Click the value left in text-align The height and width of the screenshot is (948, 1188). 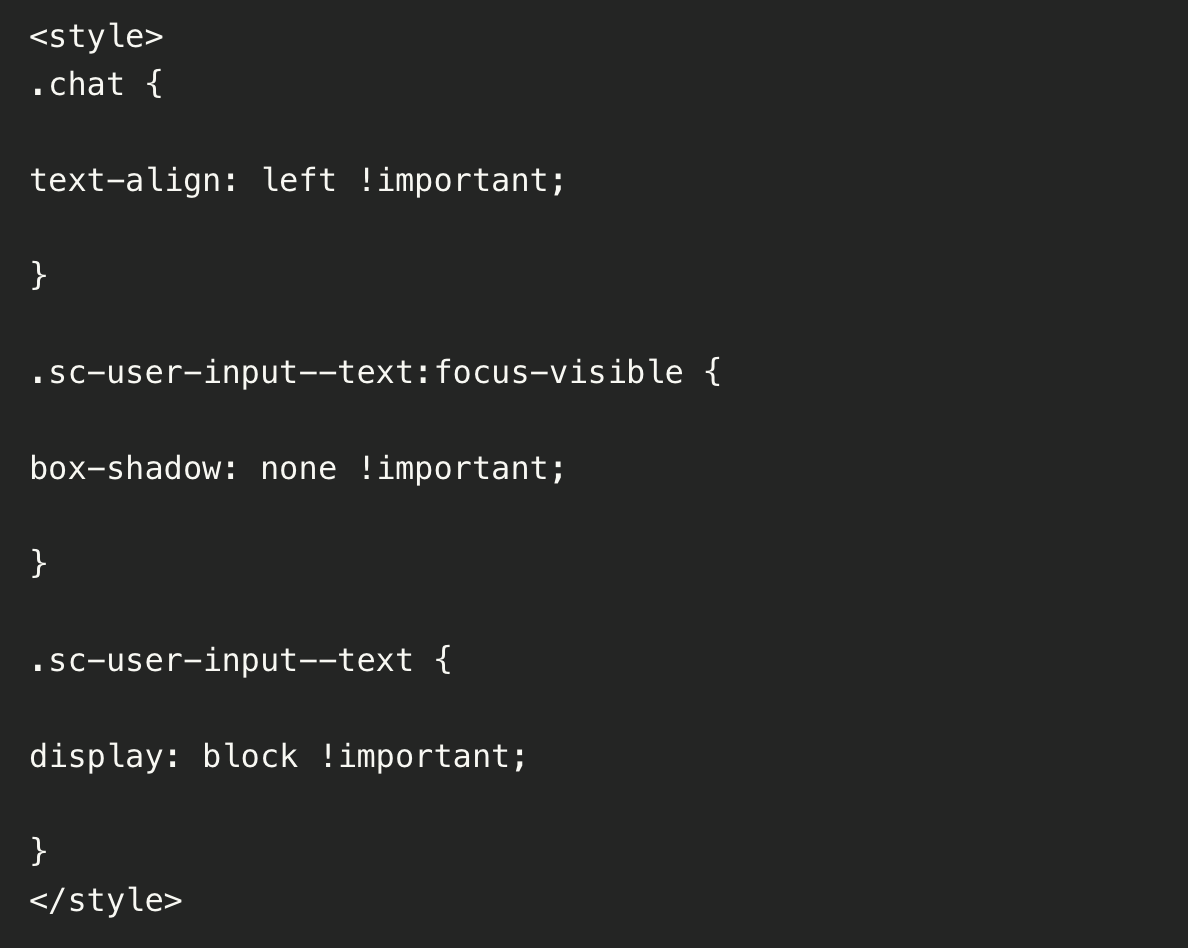pyautogui.click(x=299, y=180)
